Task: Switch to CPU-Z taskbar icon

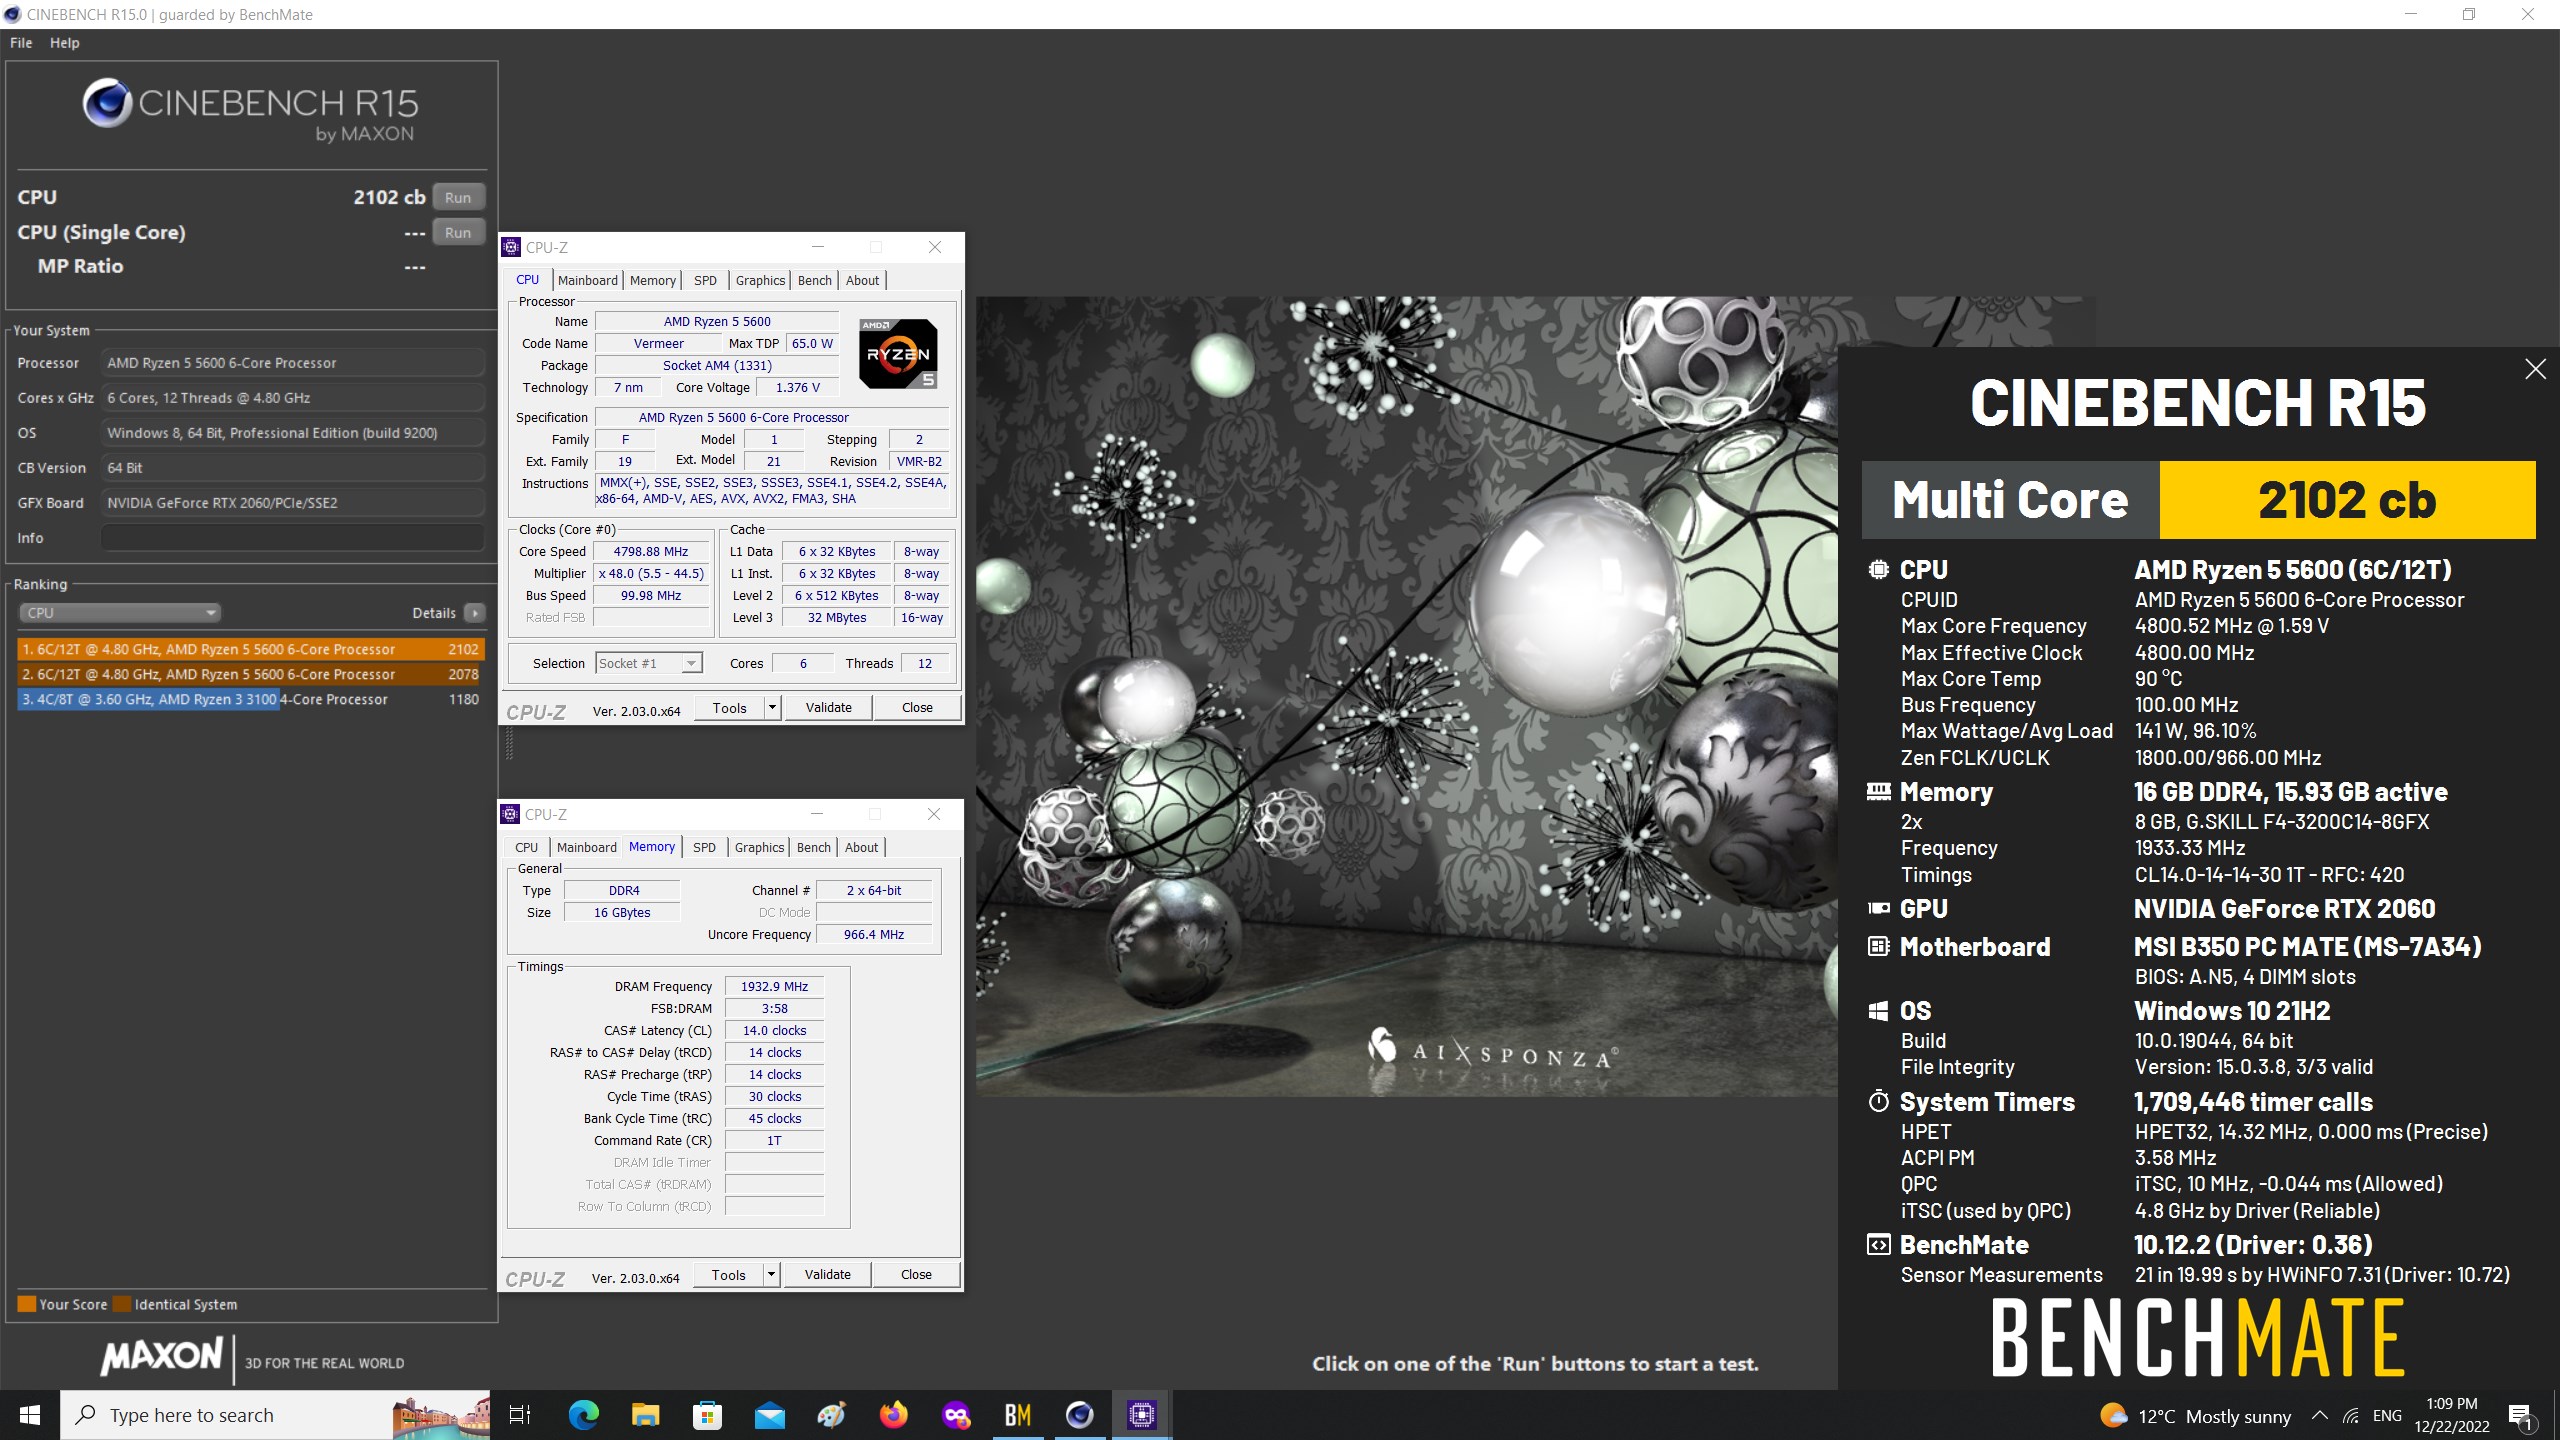Action: (x=1142, y=1415)
